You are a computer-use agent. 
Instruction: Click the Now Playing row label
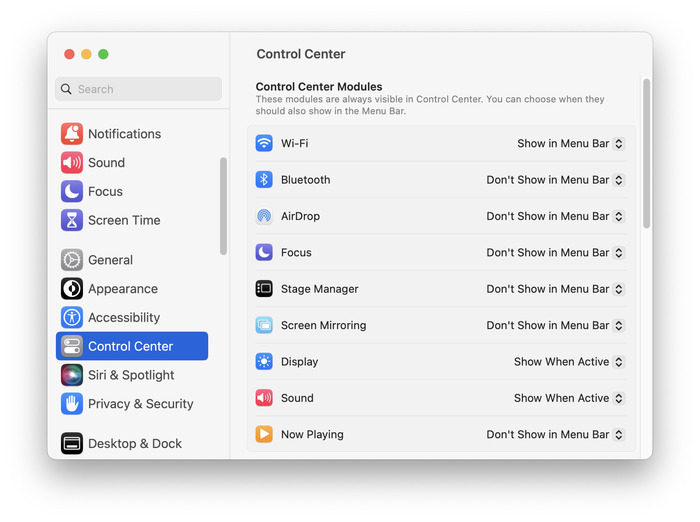click(x=312, y=434)
